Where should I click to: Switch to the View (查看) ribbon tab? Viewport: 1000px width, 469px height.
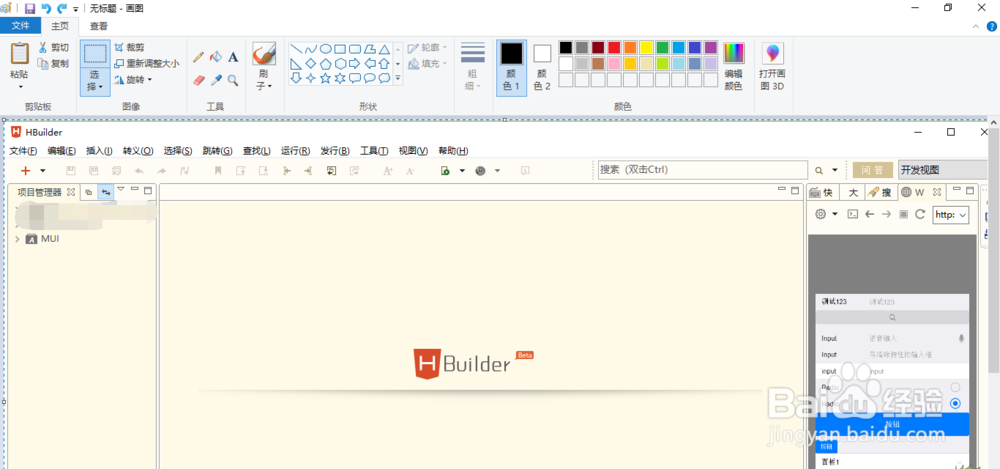tap(98, 26)
